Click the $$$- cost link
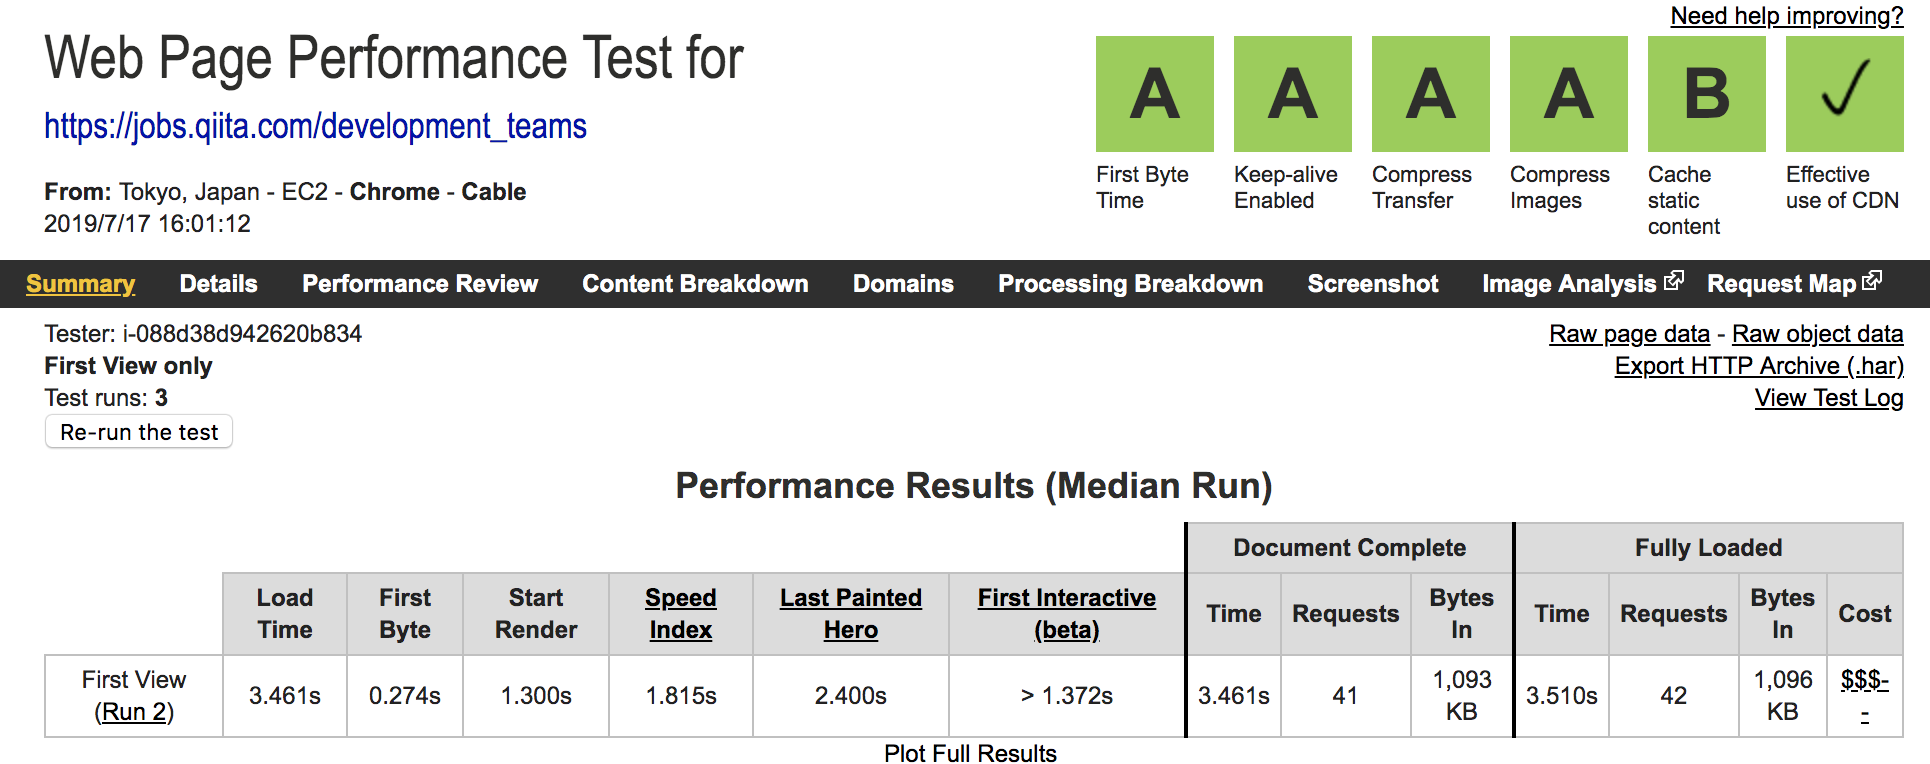1930x764 pixels. (1864, 696)
